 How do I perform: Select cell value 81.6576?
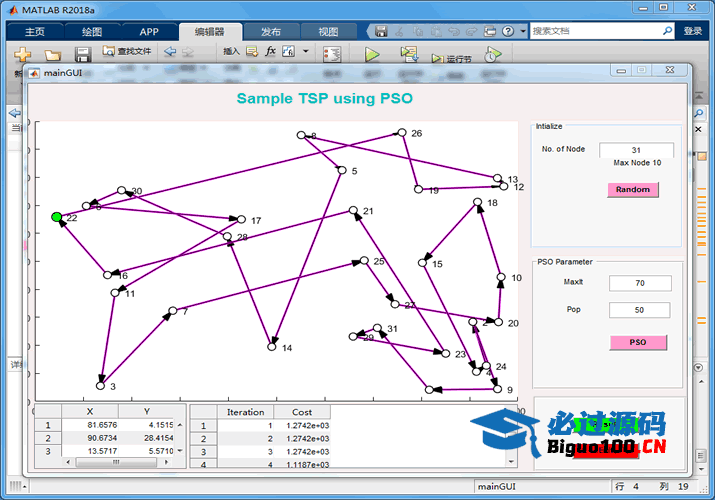(x=90, y=425)
